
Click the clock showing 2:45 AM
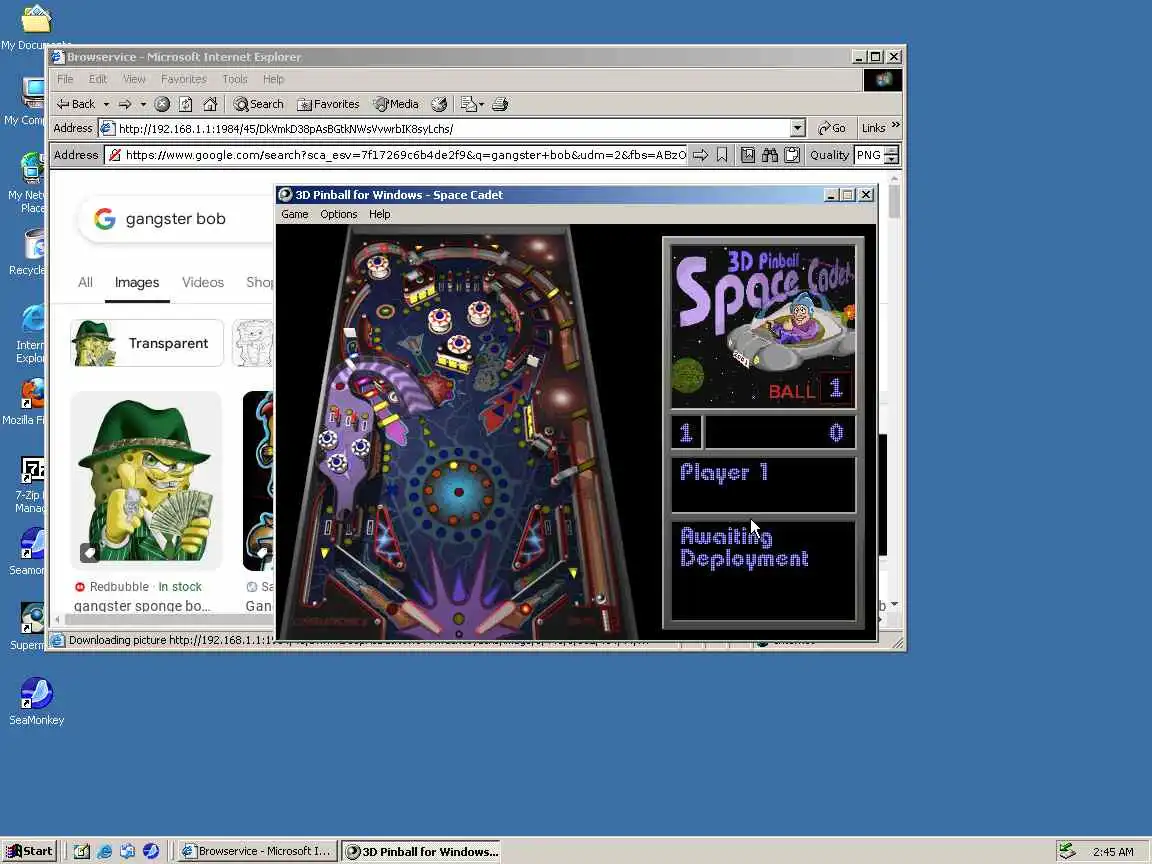pos(1112,852)
